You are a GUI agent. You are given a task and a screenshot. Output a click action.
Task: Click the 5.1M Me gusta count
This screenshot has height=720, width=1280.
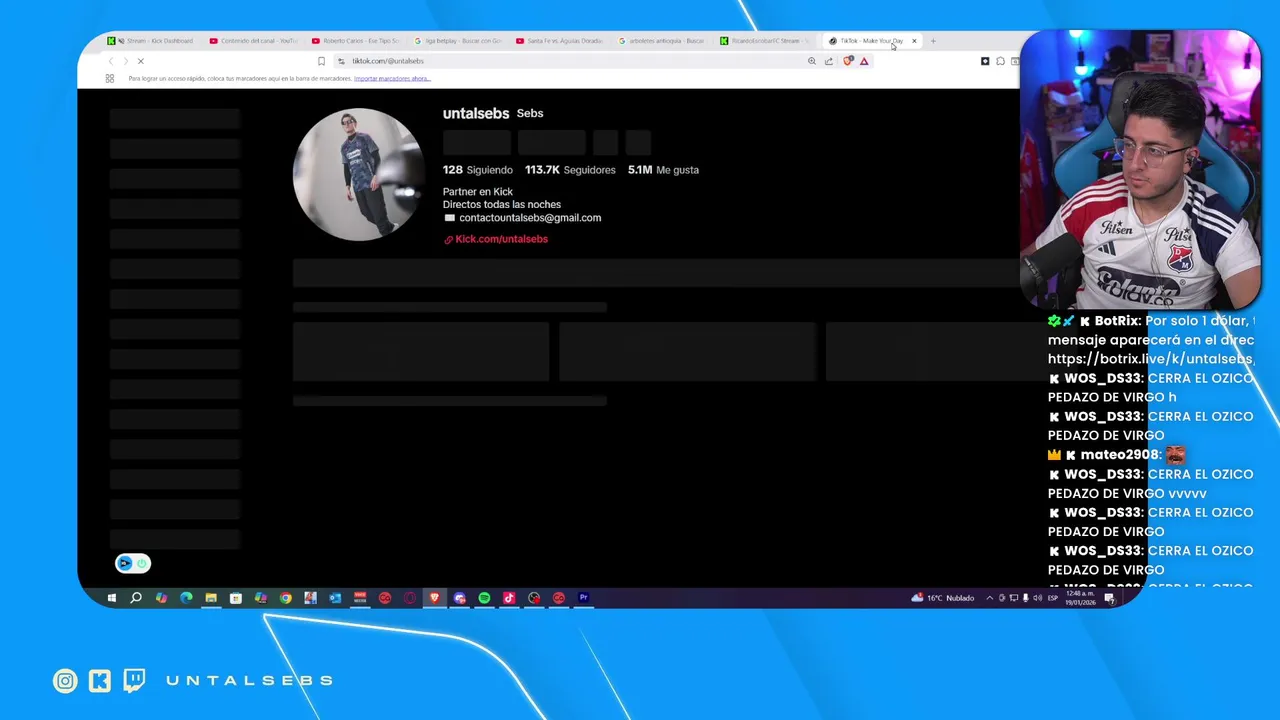click(663, 170)
